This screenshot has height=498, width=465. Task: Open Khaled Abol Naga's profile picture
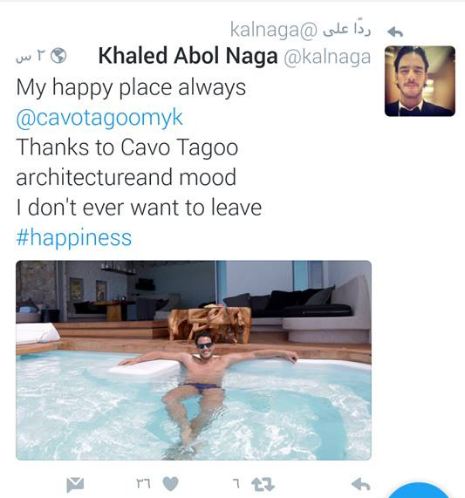(x=420, y=81)
